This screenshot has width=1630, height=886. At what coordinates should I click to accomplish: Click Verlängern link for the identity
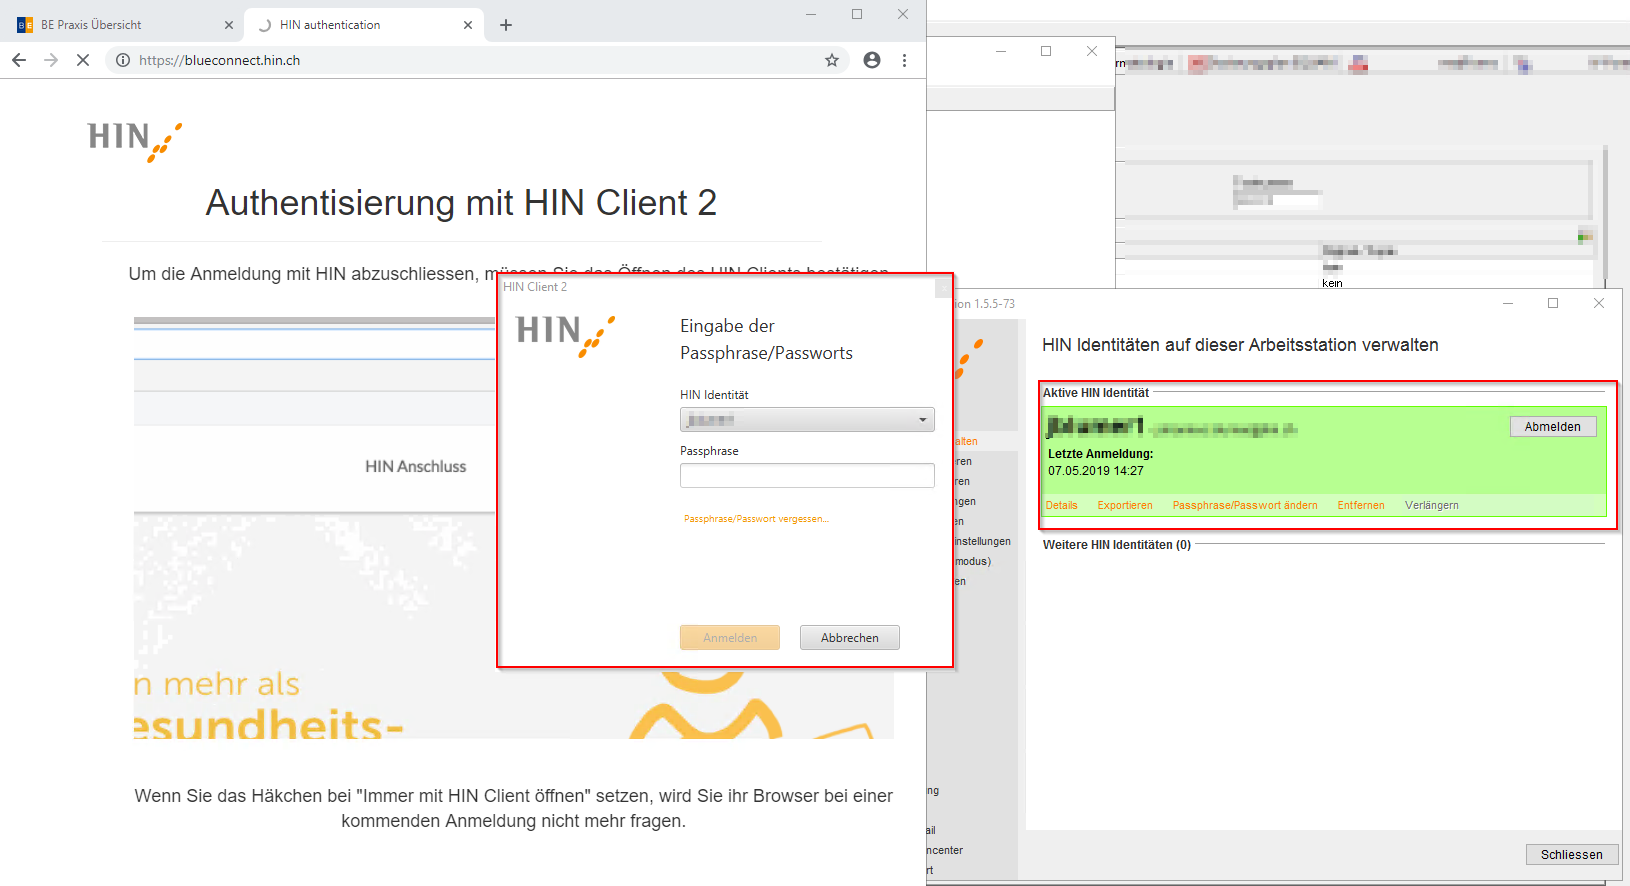click(1431, 506)
